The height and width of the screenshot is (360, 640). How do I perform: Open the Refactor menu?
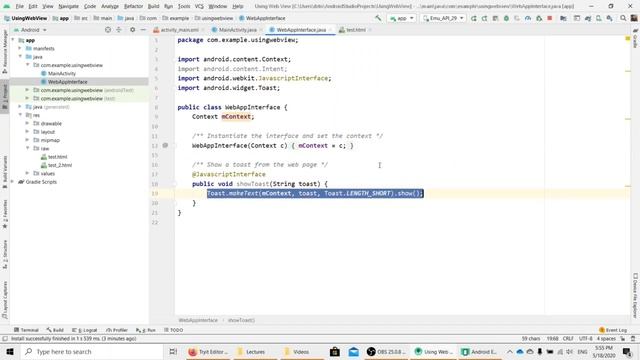(x=133, y=6)
